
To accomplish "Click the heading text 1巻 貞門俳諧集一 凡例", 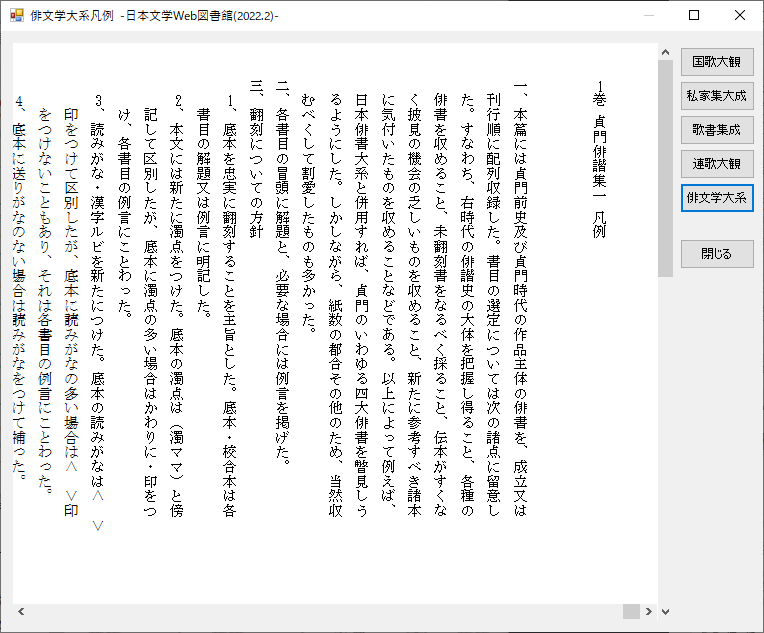I will tap(599, 159).
